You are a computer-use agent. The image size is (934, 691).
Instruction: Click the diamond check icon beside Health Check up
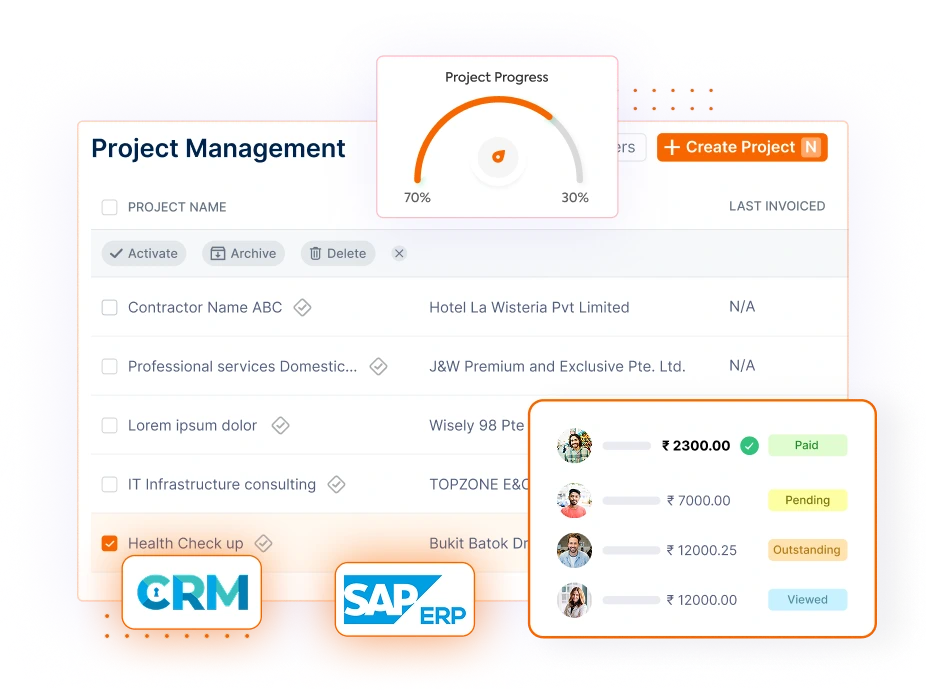[x=263, y=543]
